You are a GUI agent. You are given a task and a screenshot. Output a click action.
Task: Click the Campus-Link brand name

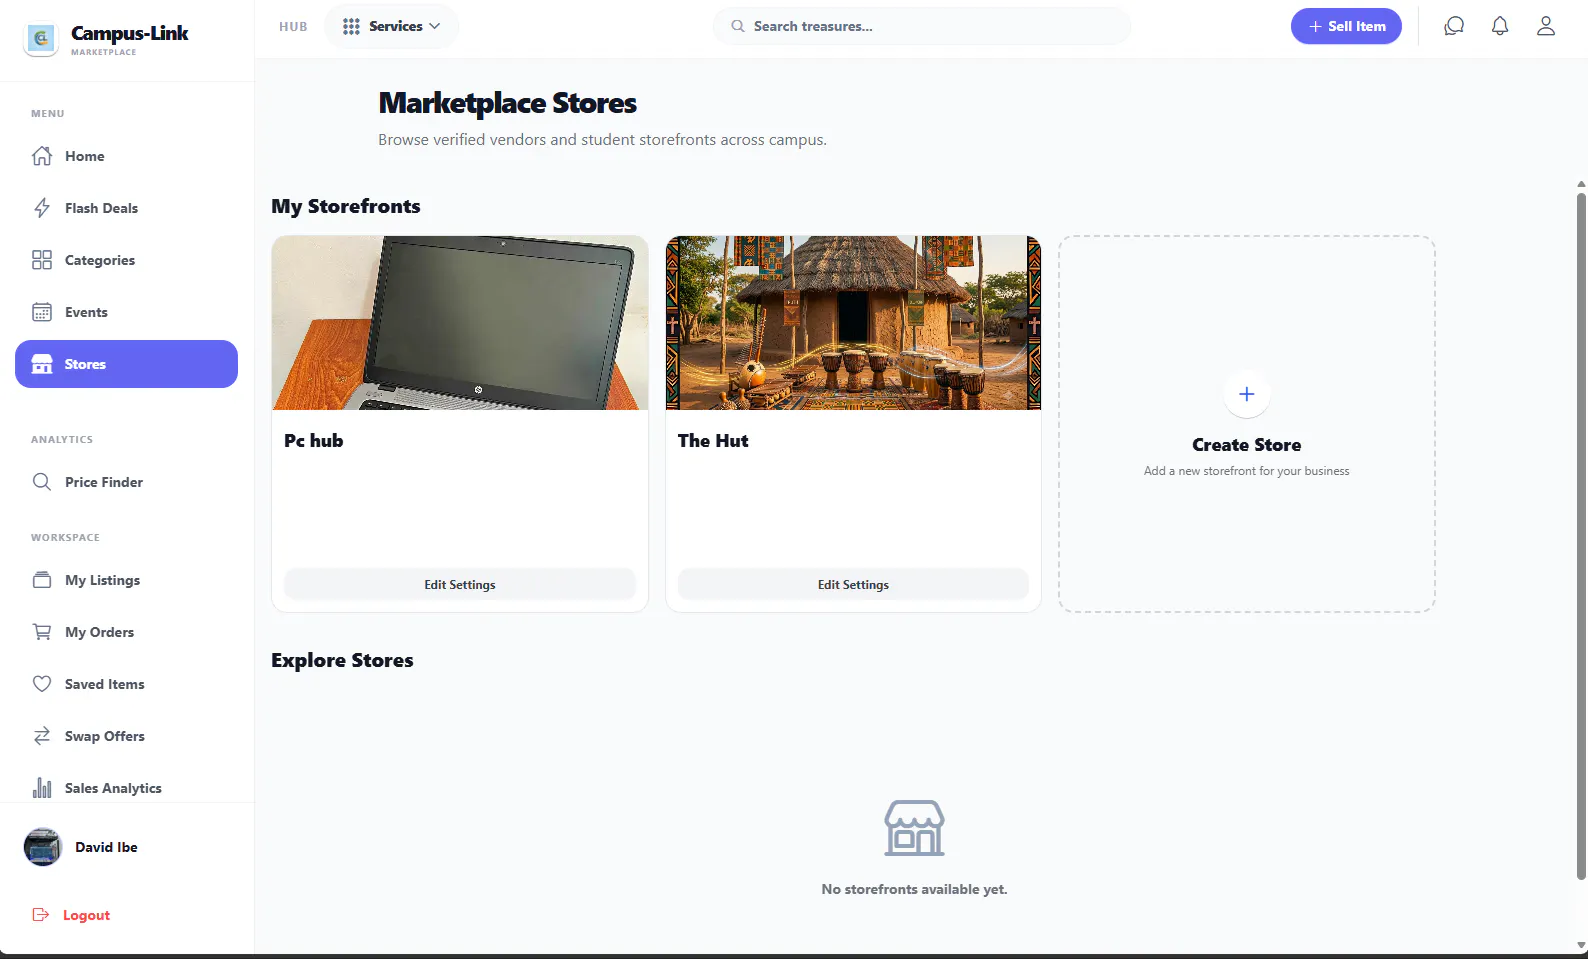coord(130,33)
